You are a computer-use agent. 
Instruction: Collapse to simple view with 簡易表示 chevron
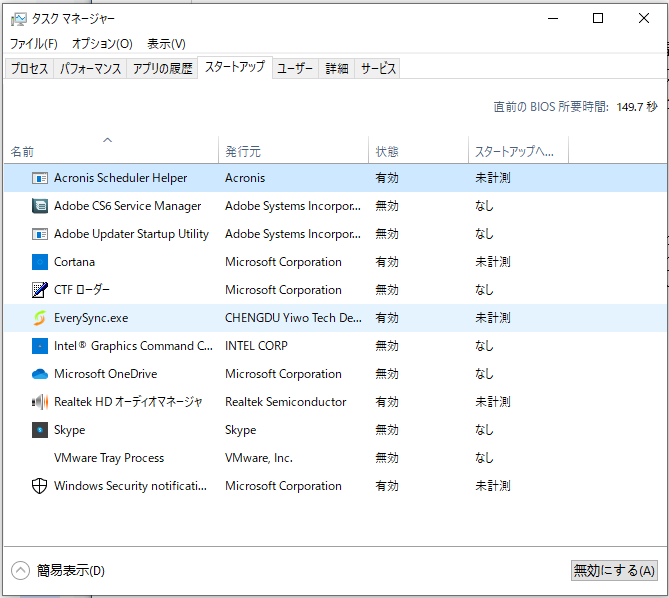(20, 570)
